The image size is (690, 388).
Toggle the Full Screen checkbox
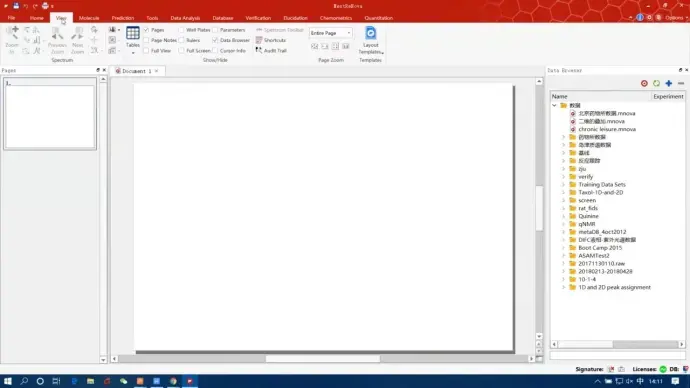[x=181, y=51]
